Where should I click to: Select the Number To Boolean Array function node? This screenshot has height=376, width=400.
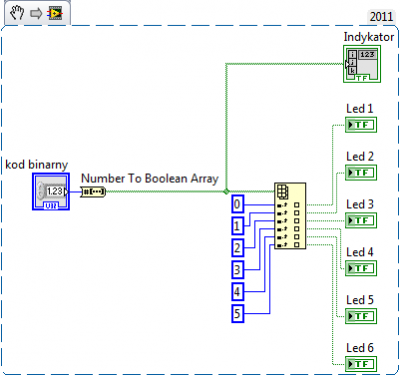93,192
